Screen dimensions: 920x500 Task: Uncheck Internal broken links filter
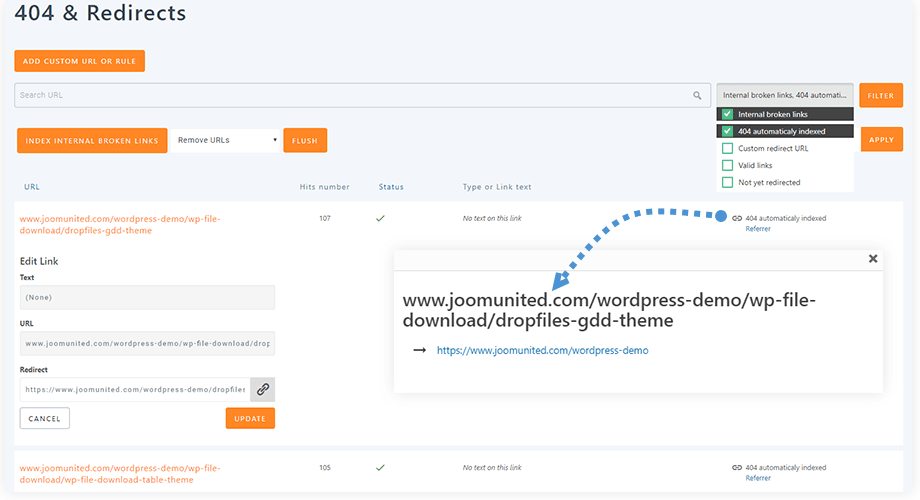728,114
